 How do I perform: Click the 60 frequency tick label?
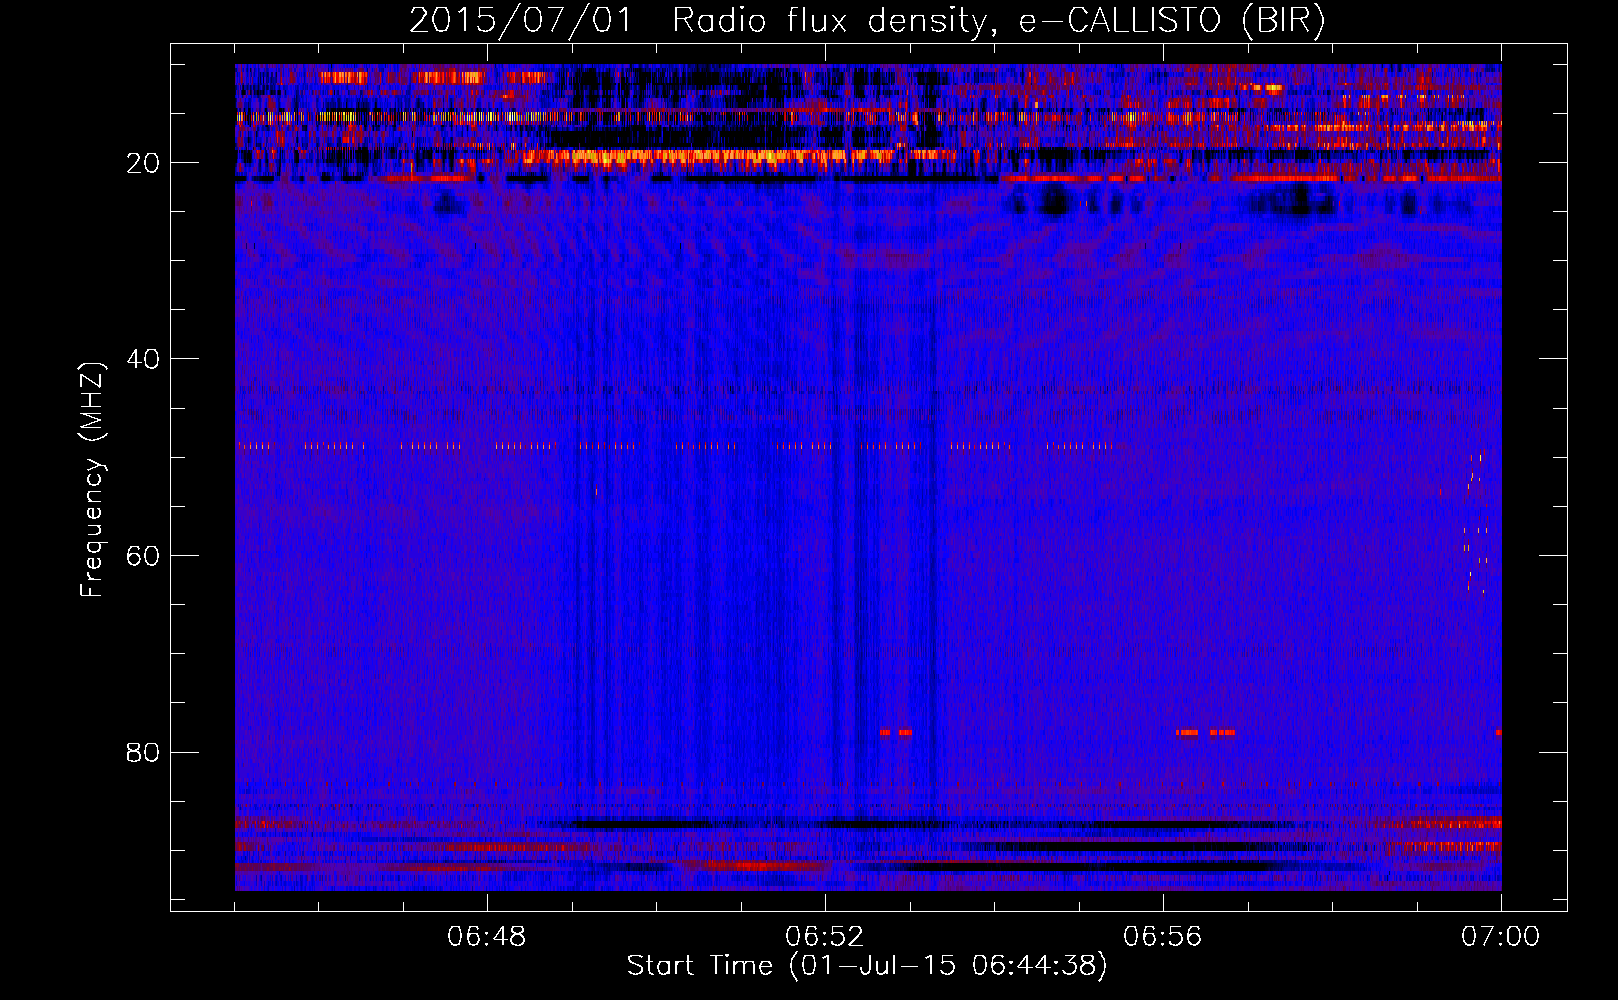pos(143,556)
